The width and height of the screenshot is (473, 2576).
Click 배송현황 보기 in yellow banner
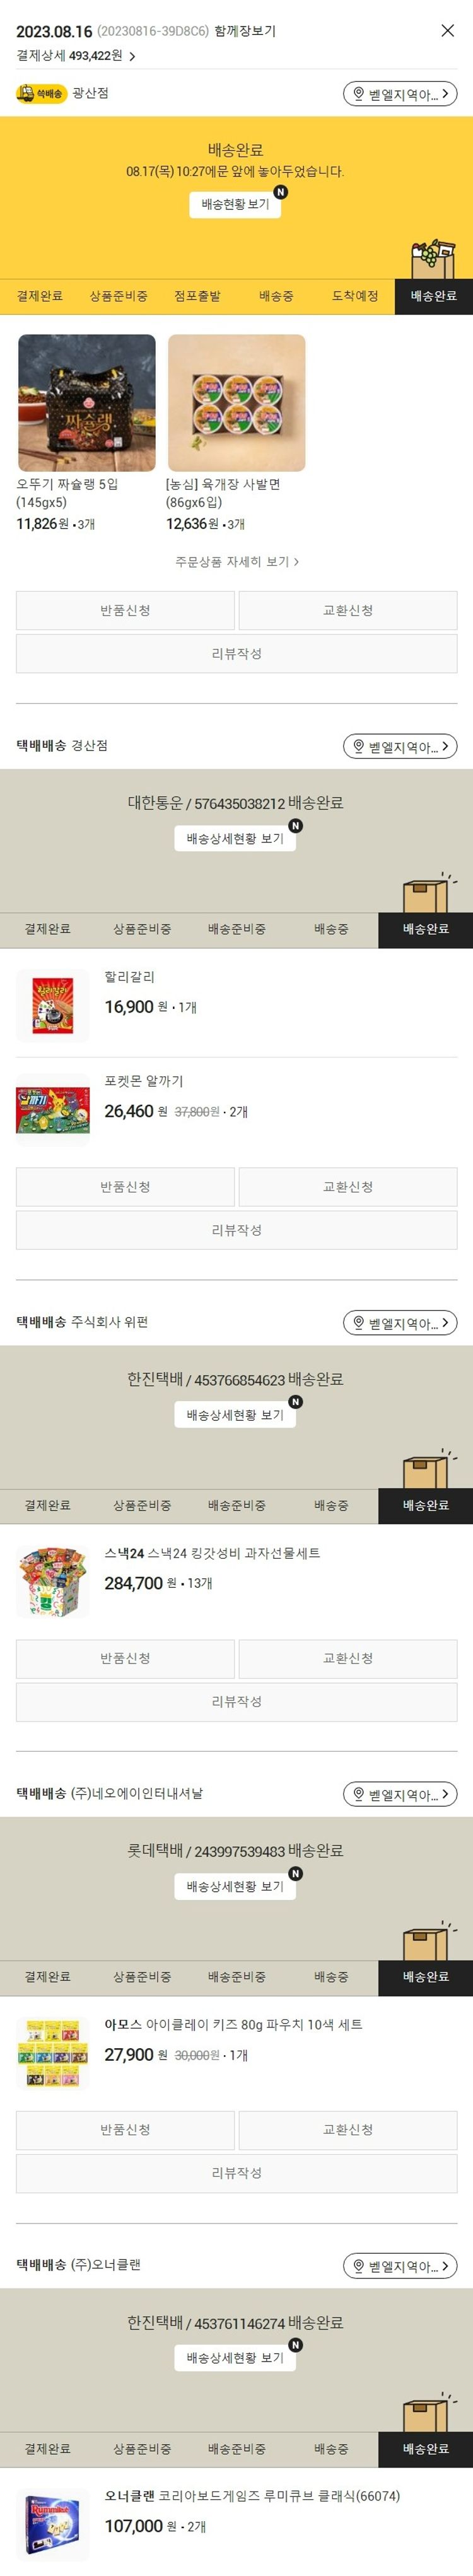tap(235, 204)
